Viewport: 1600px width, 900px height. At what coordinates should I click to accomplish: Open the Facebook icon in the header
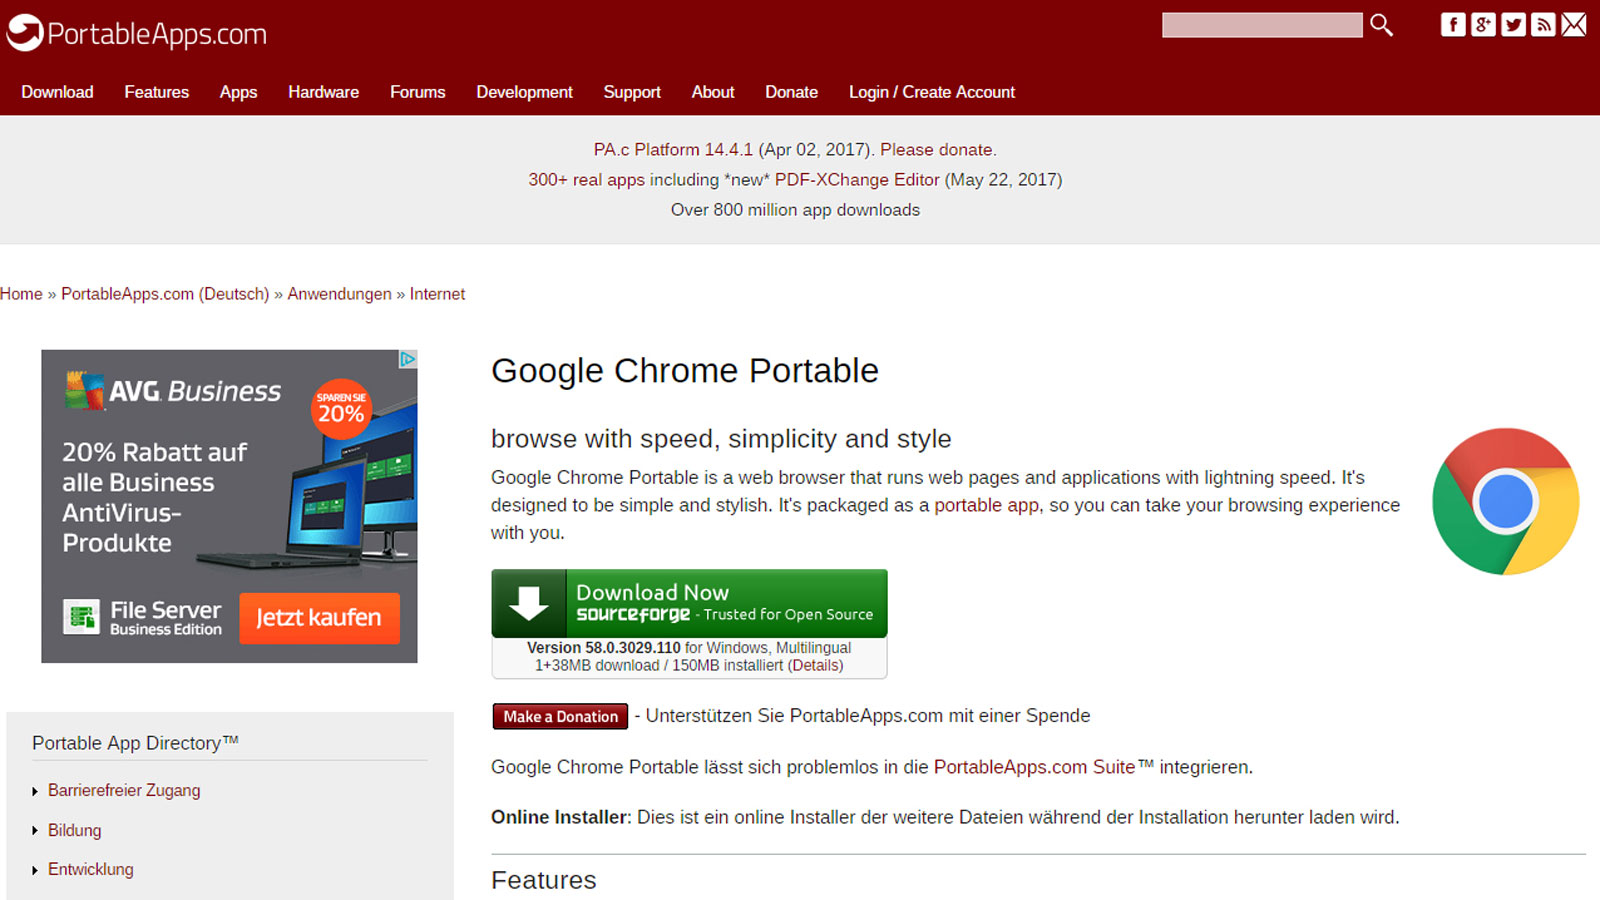tap(1453, 25)
